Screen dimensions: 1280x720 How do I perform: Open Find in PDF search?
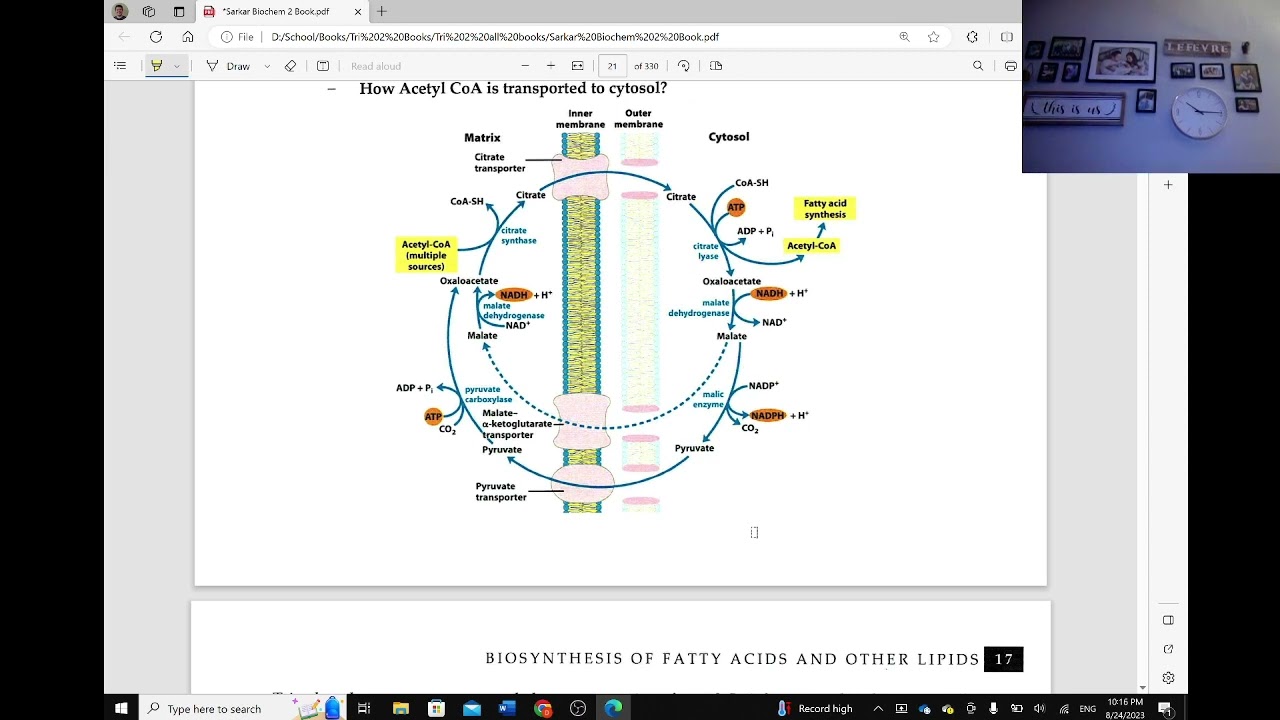(x=978, y=66)
